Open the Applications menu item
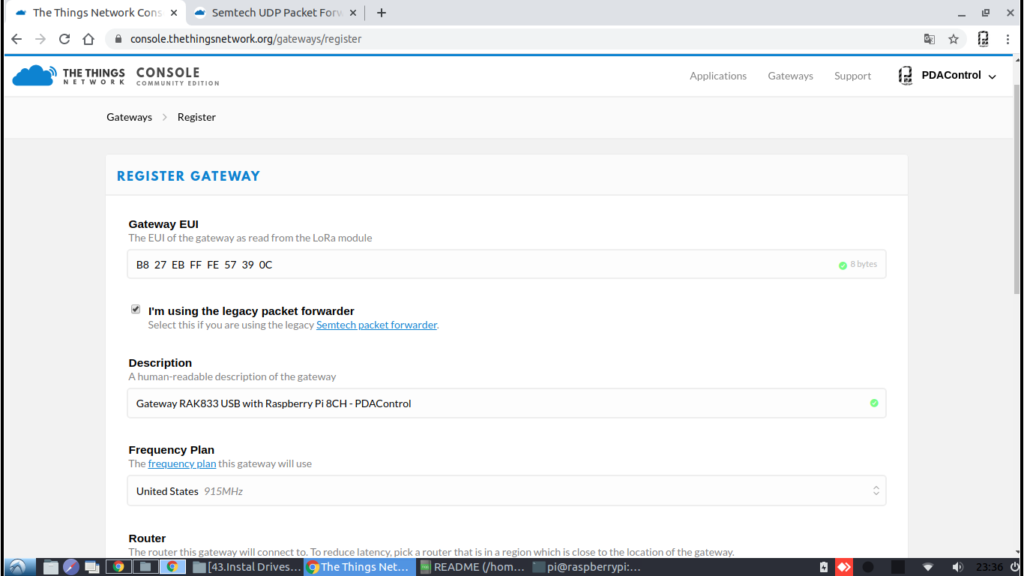The width and height of the screenshot is (1024, 576). coord(718,76)
